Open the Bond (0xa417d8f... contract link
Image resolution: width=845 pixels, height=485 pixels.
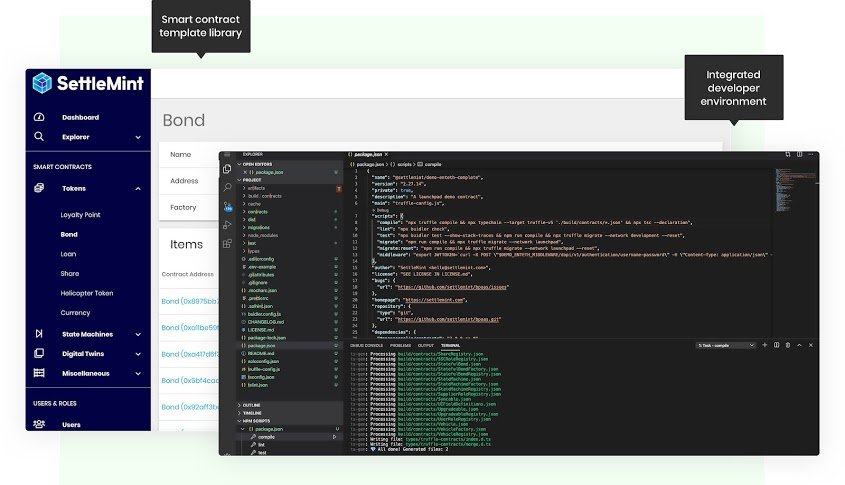point(190,354)
